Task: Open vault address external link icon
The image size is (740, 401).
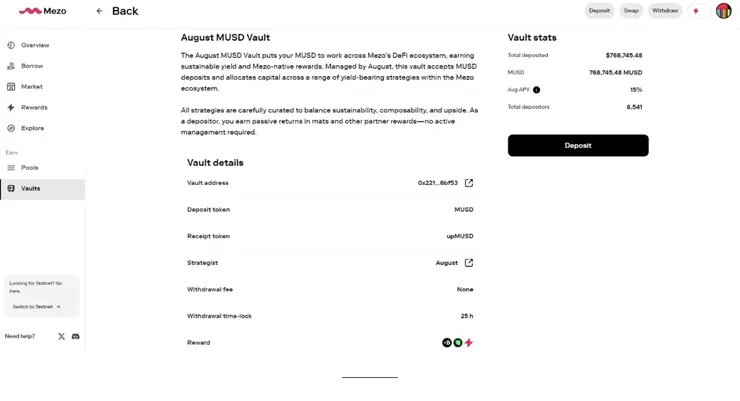Action: click(x=469, y=183)
